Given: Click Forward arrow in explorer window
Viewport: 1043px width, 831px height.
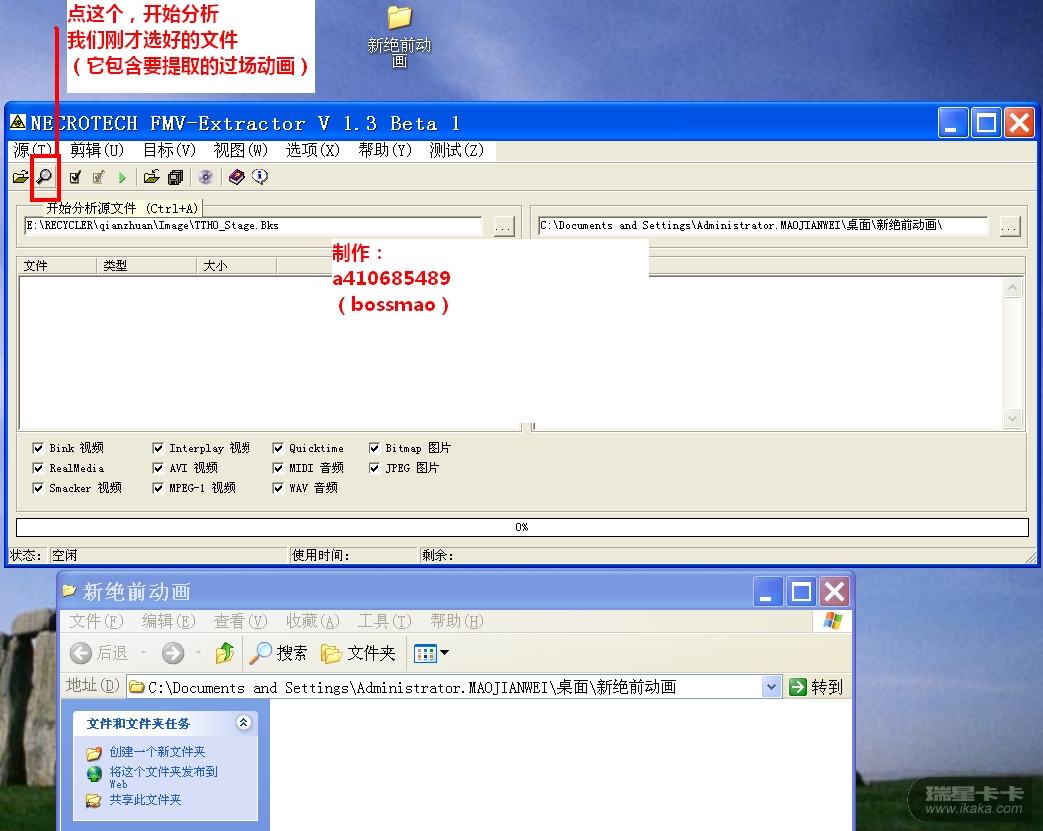Looking at the screenshot, I should tap(173, 653).
